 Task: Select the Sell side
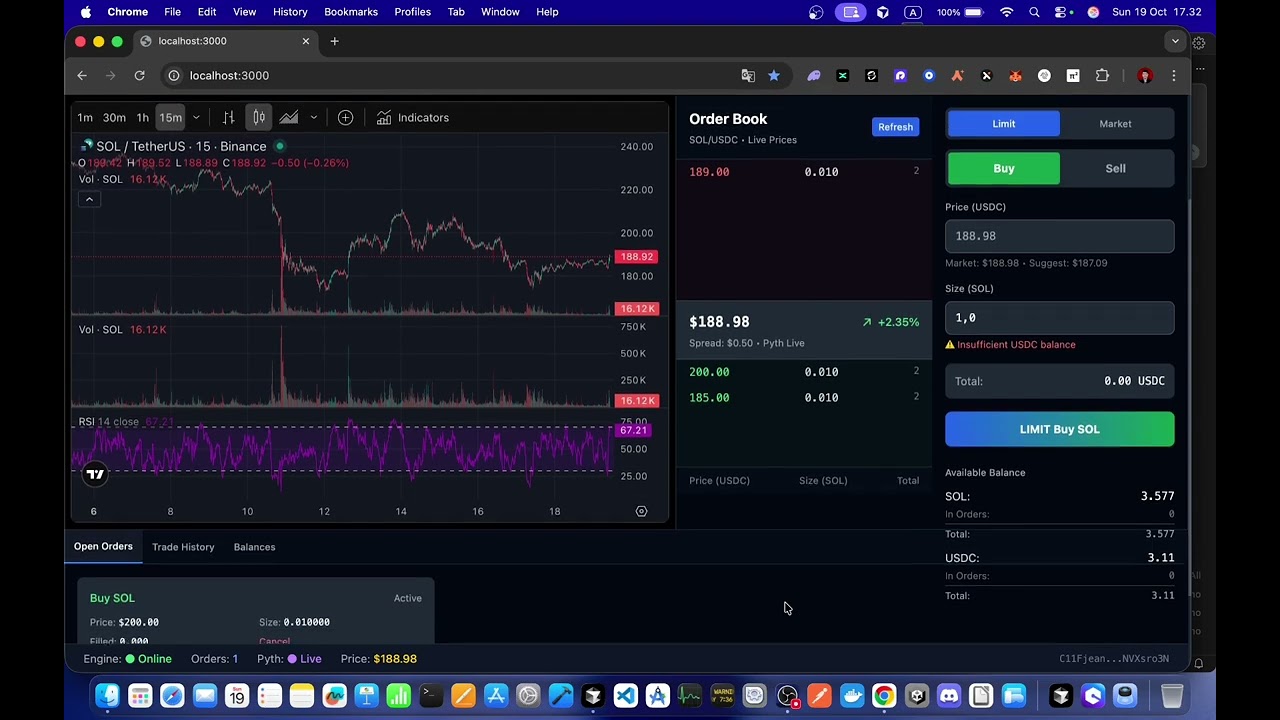pyautogui.click(x=1116, y=169)
